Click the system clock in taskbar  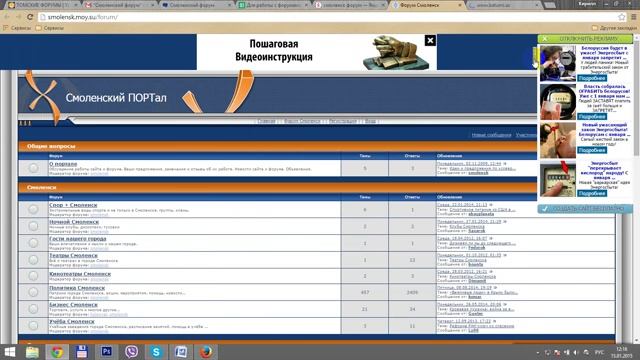click(x=622, y=352)
